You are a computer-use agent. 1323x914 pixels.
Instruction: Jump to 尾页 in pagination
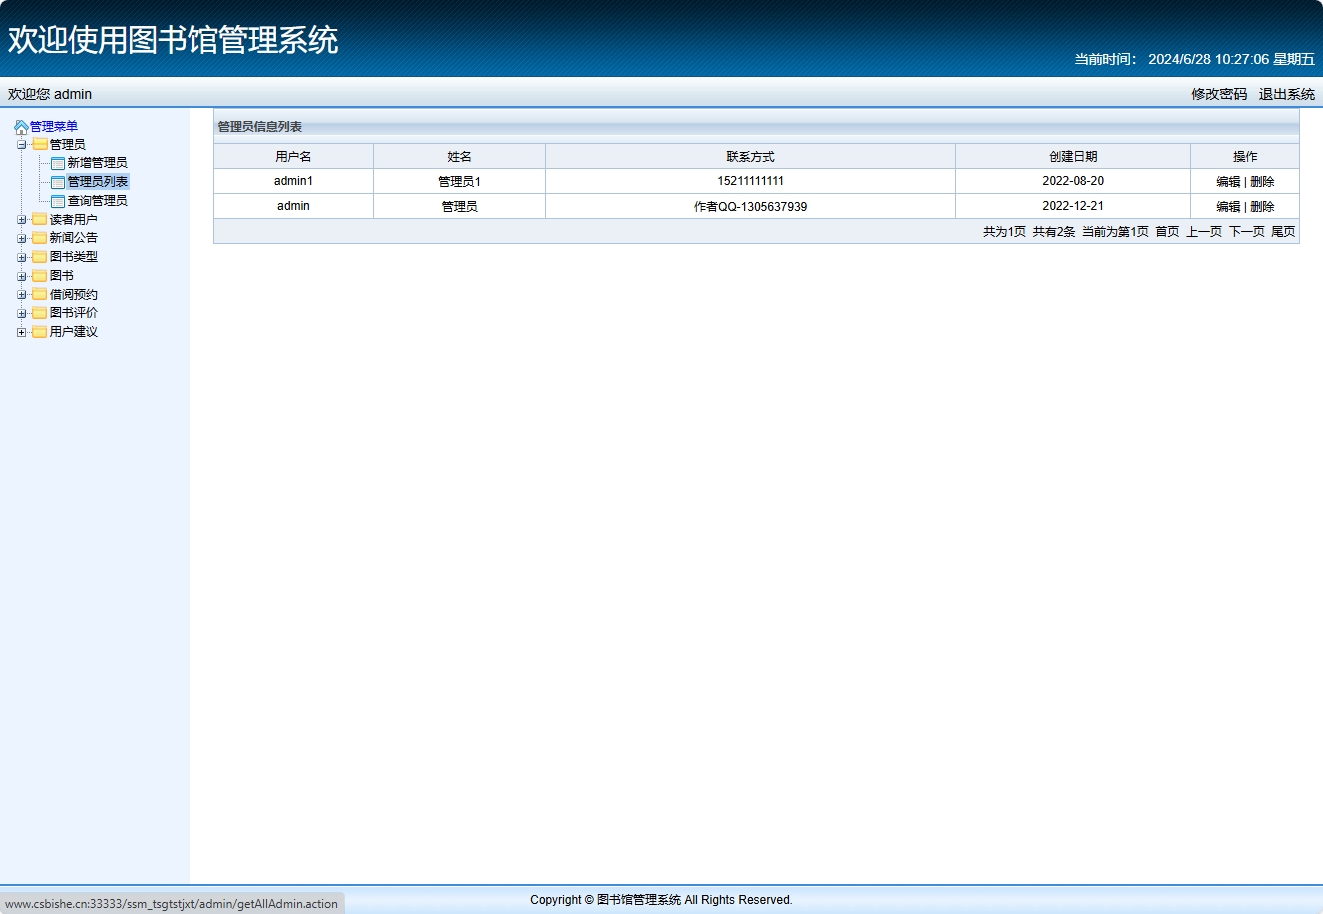pyautogui.click(x=1283, y=232)
